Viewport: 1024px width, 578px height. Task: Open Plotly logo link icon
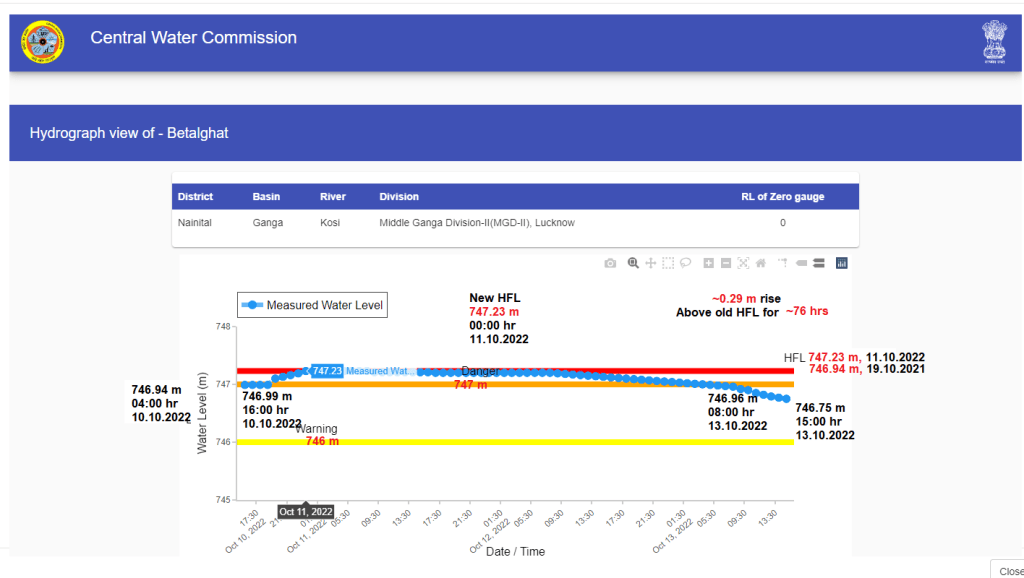tap(841, 263)
